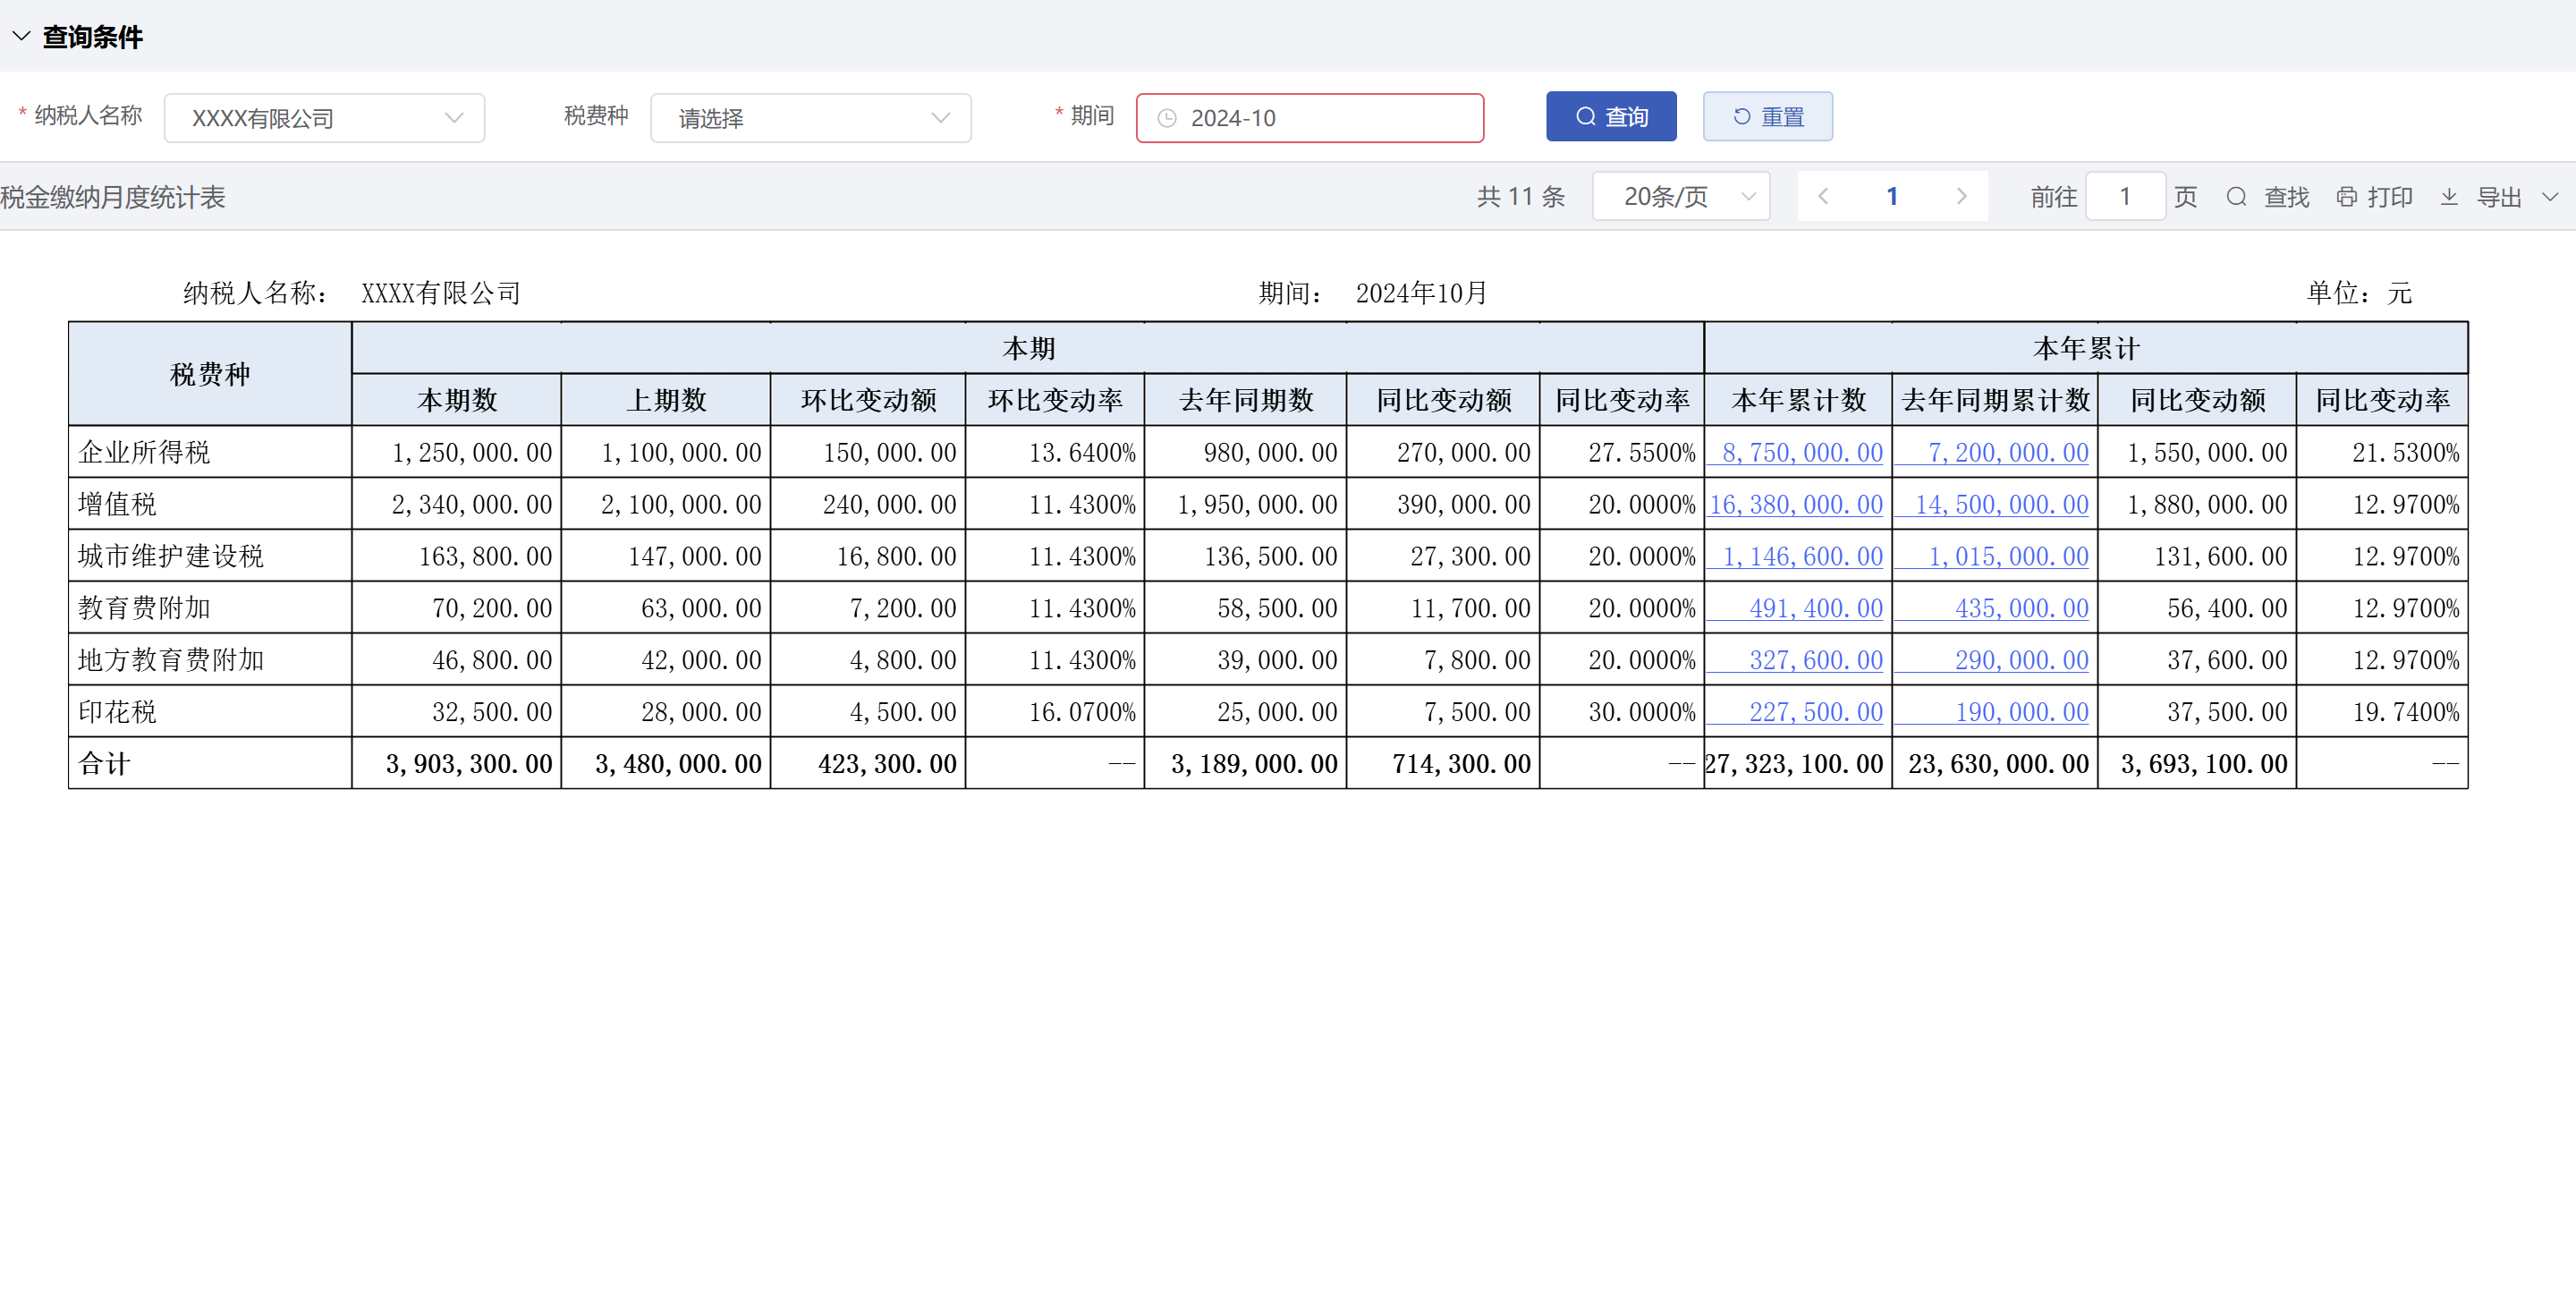Open the 纳税人名称 dropdown
Image resolution: width=2576 pixels, height=1308 pixels.
pyautogui.click(x=324, y=118)
